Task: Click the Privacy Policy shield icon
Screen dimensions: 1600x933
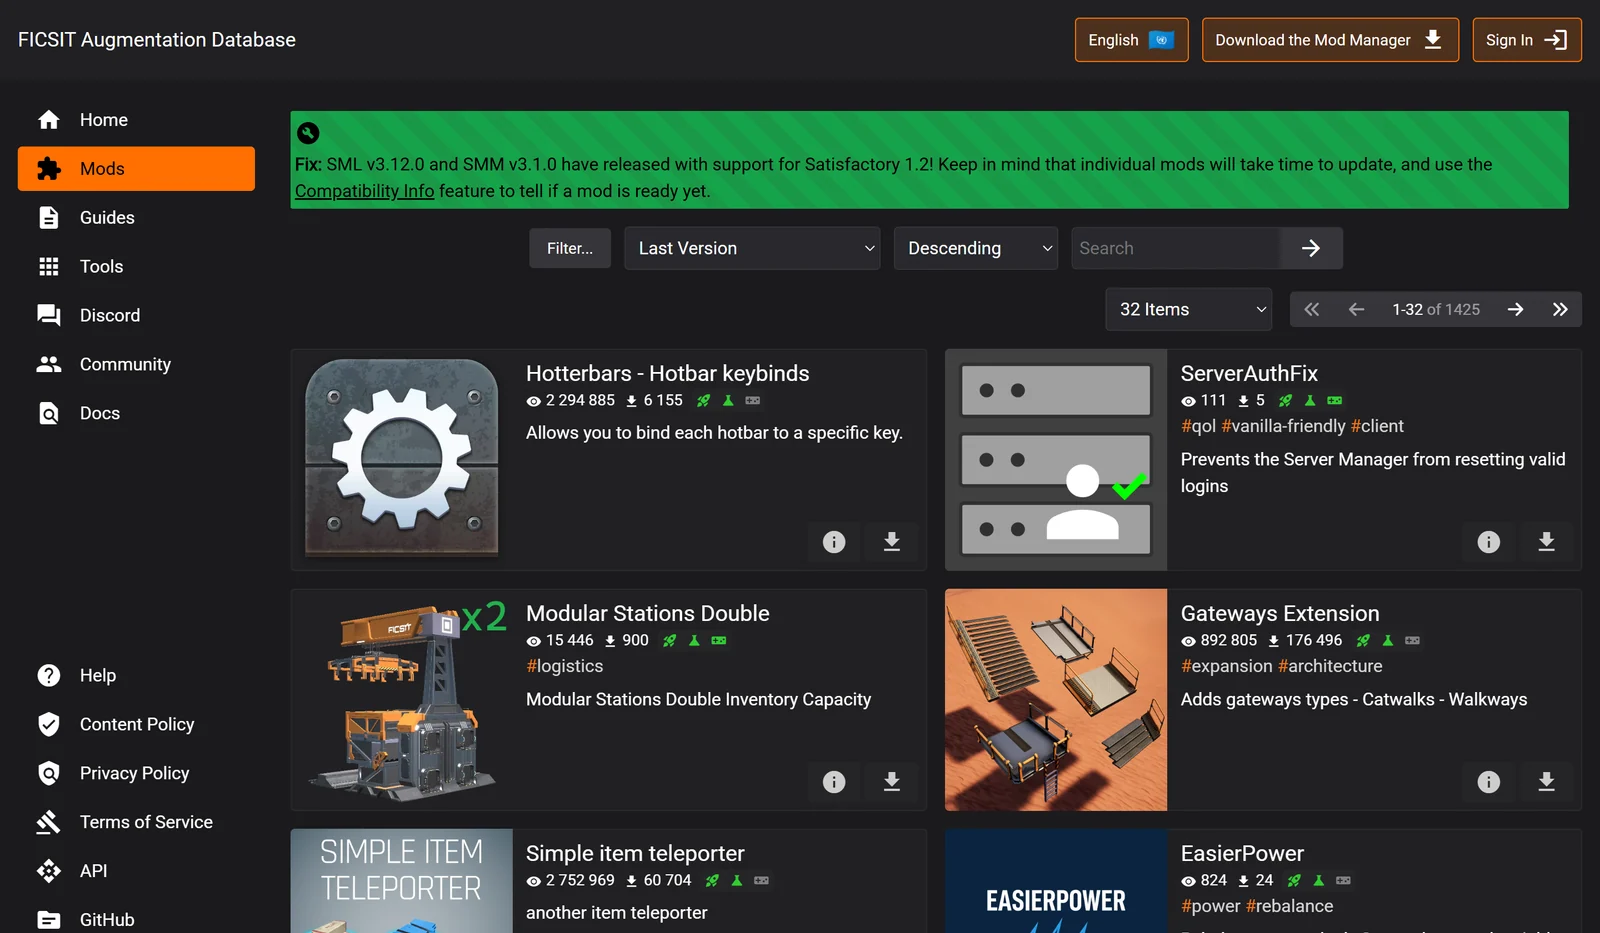Action: [49, 774]
